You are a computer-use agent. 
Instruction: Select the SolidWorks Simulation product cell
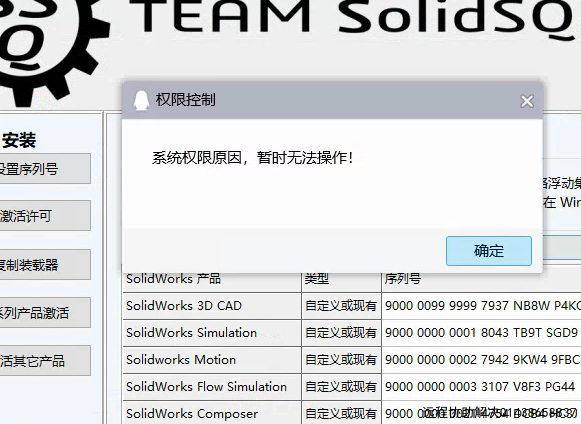point(212,333)
